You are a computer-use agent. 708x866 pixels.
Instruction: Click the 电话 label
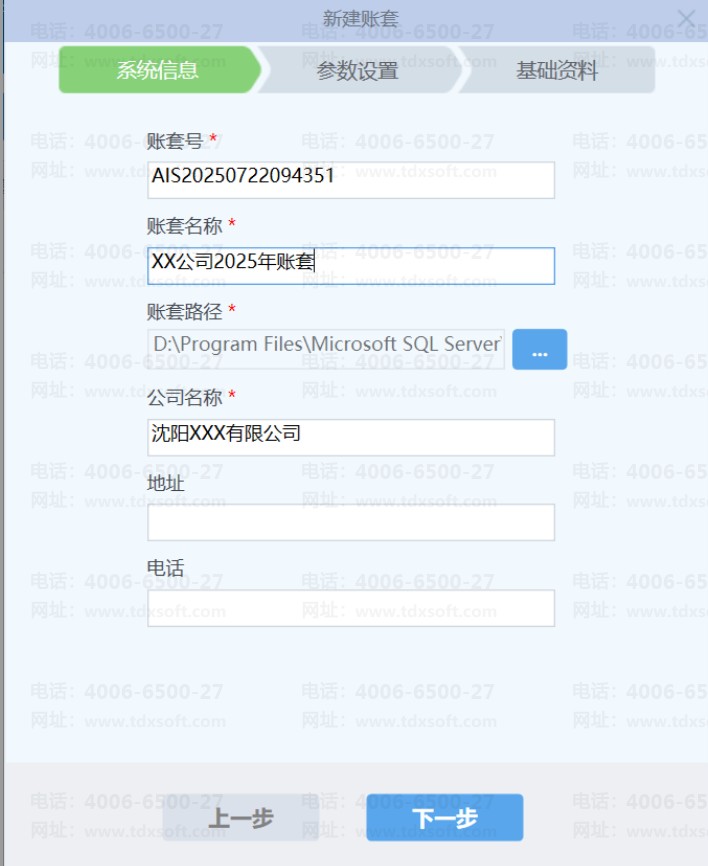coord(165,568)
